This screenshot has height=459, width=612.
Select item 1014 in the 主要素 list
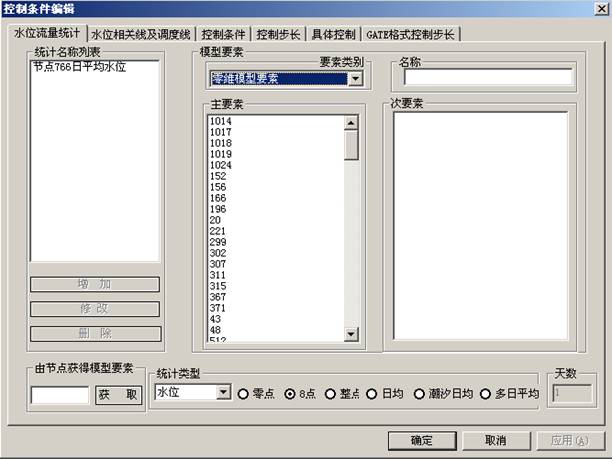point(221,121)
